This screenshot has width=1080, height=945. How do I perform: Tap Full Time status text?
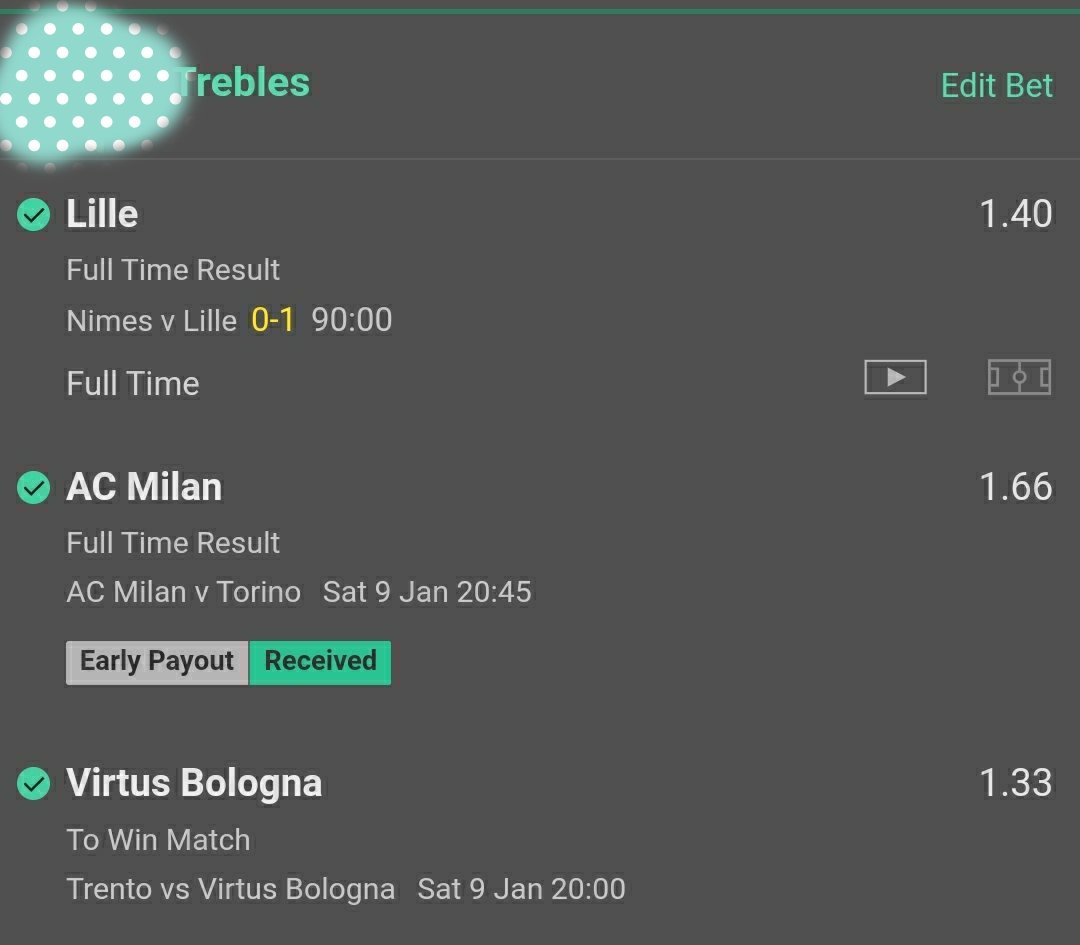point(133,384)
